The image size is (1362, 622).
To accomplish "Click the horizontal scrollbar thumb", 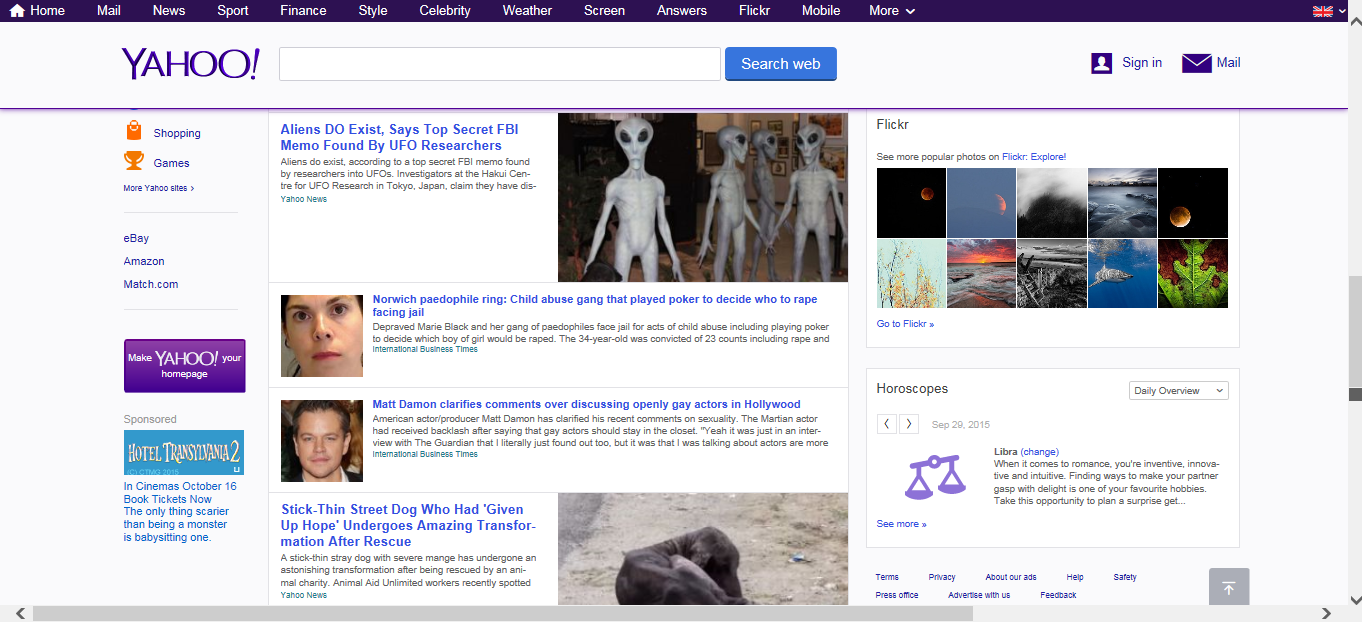I will [503, 613].
